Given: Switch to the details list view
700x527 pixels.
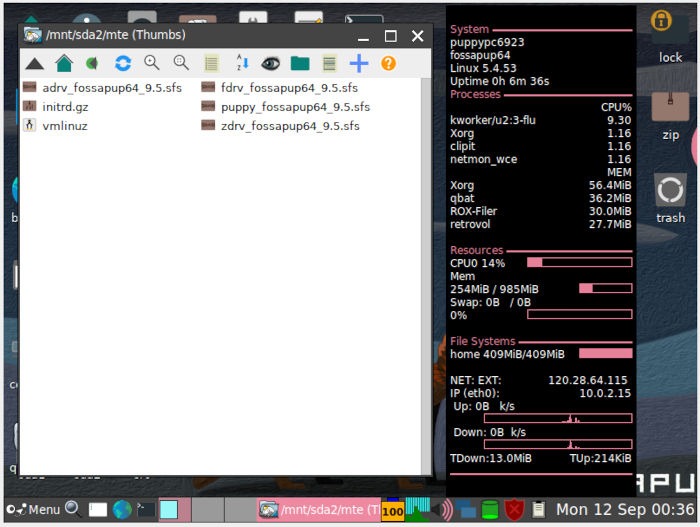Looking at the screenshot, I should 211,63.
